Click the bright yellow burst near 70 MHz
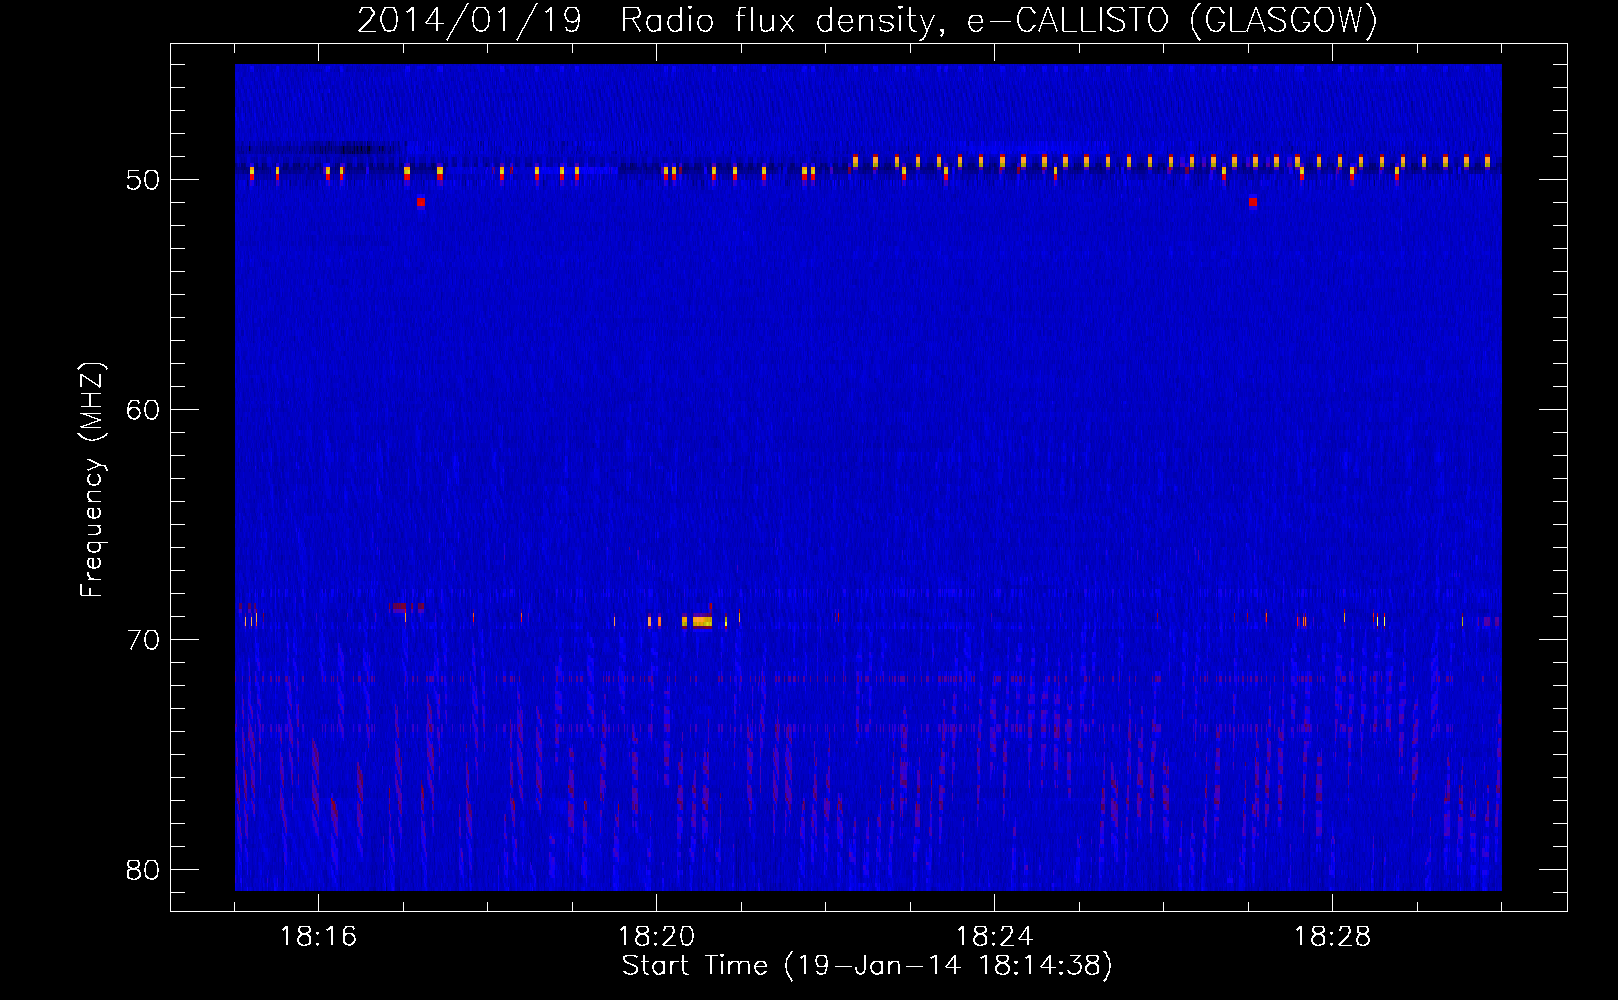This screenshot has width=1618, height=1000. click(x=701, y=622)
